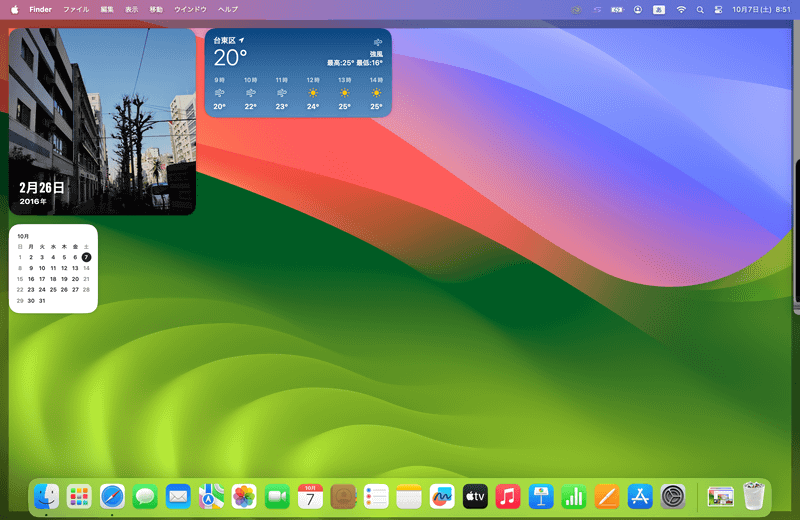
Task: Open the Apple TV app in the Dock
Action: pyautogui.click(x=475, y=496)
